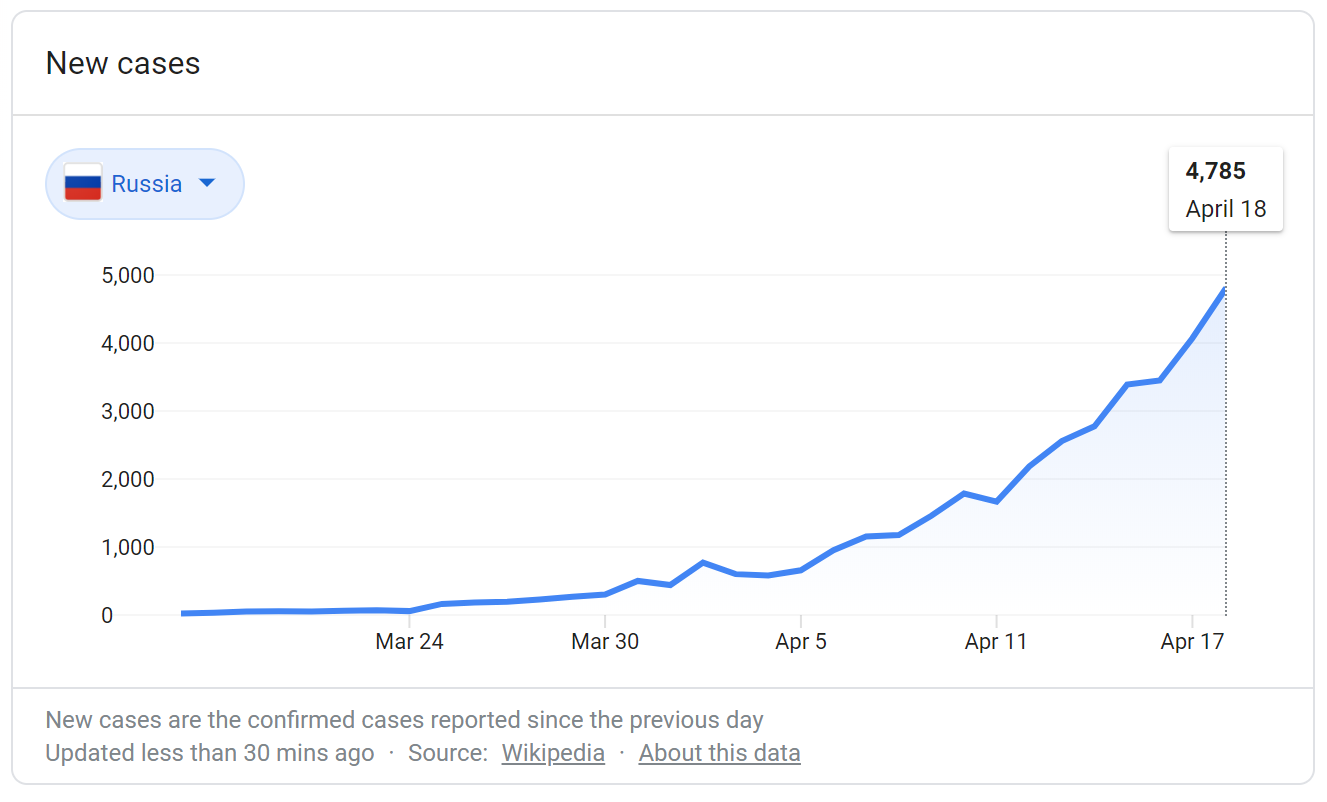Click the Mar 24 axis label
The width and height of the screenshot is (1327, 802).
pos(409,642)
